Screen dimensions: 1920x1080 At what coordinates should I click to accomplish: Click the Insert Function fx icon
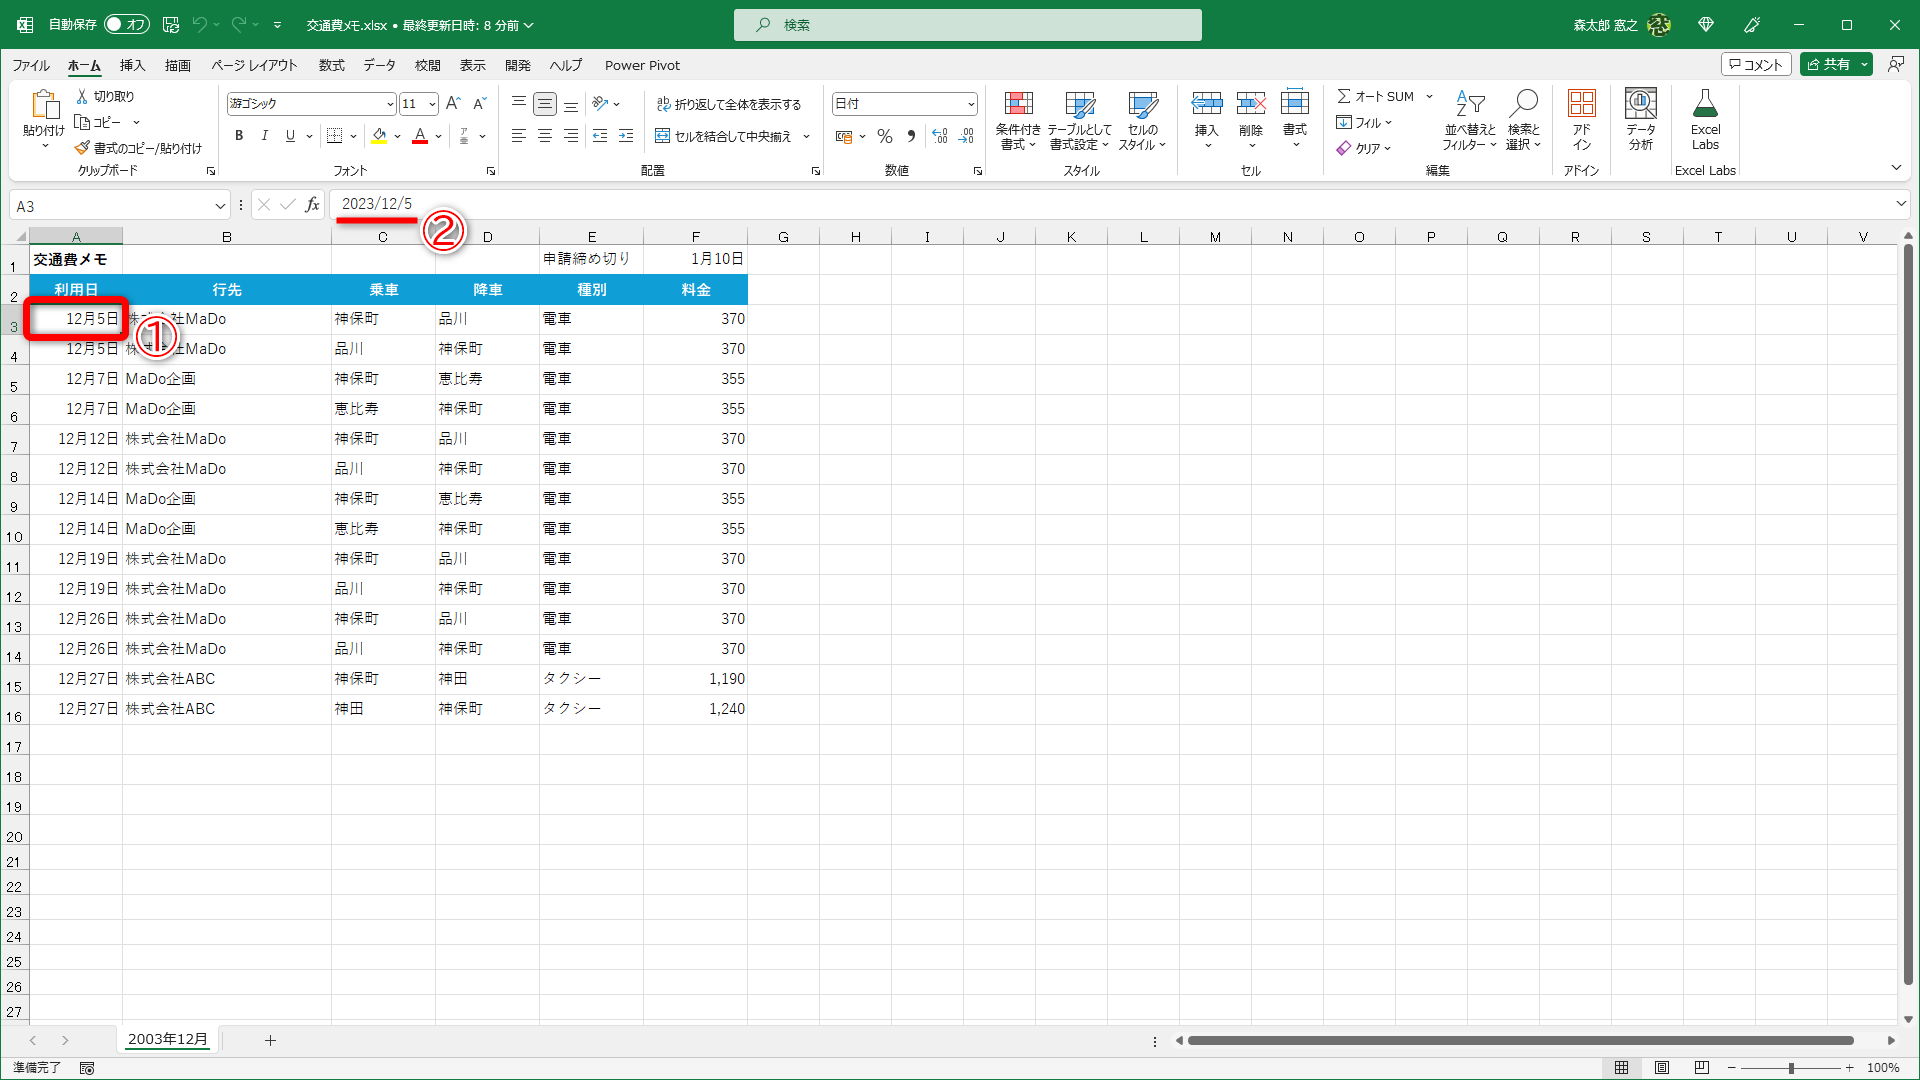coord(312,205)
